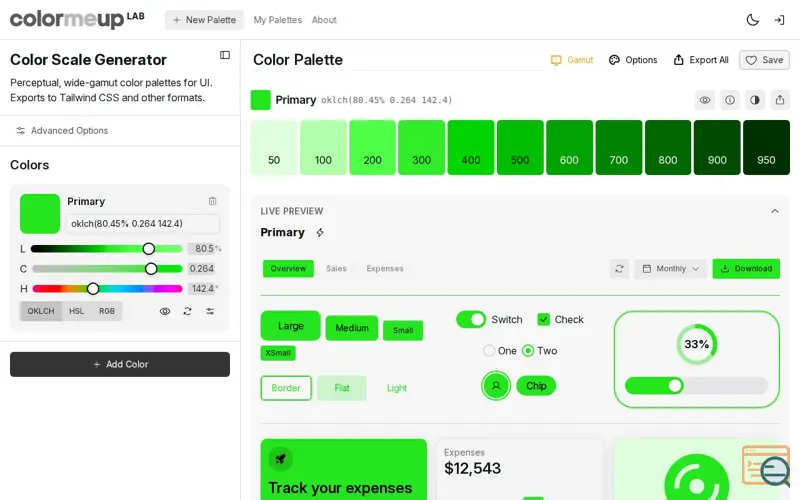Switch to RGB color mode
Screen dimensions: 800x500
click(107, 311)
